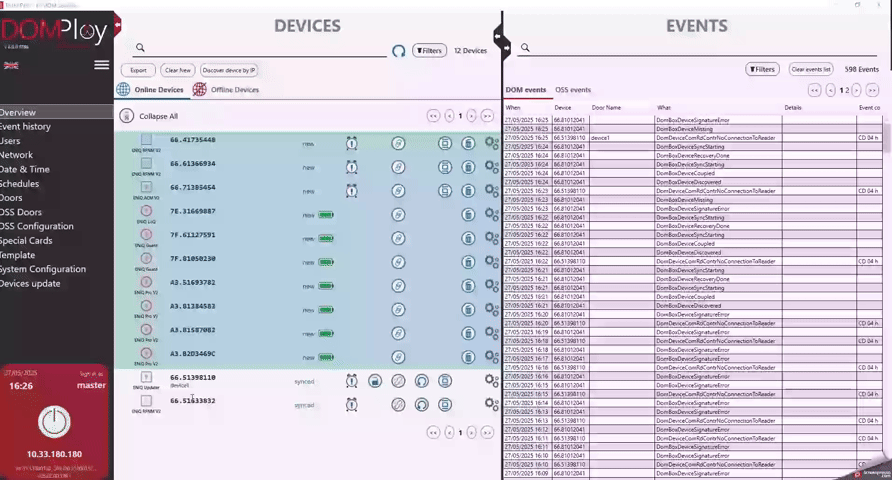
Task: Click the alarm icon for device 66.61366934
Action: (352, 167)
